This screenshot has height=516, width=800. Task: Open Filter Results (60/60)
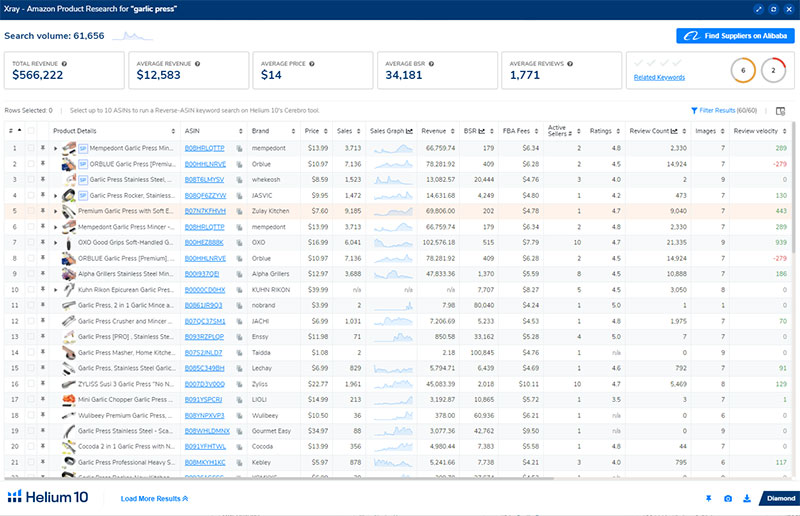click(x=724, y=110)
